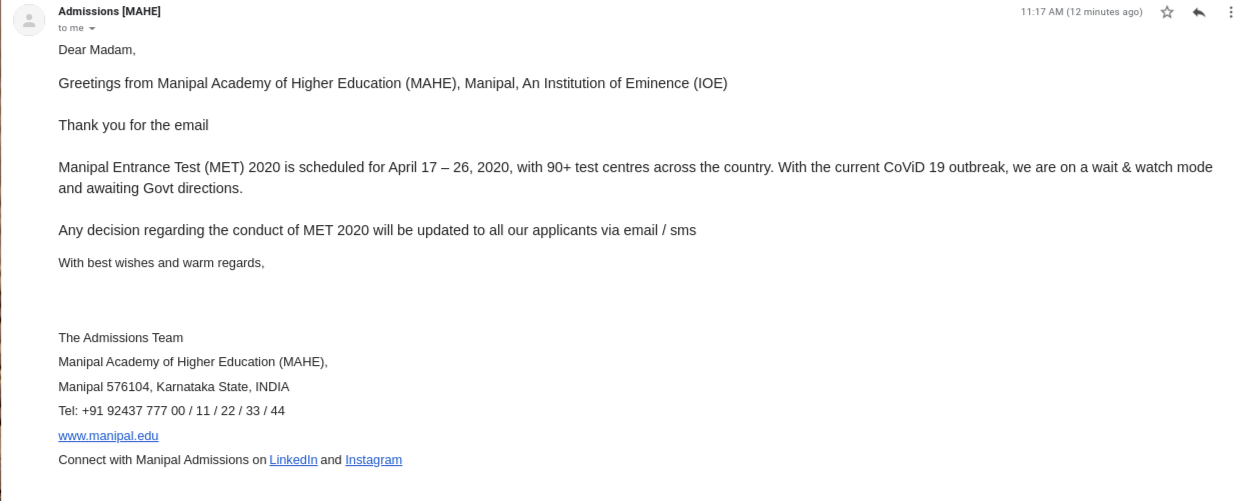The image size is (1249, 501).
Task: Click the 11:17 AM timestamp
Action: pyautogui.click(x=1081, y=12)
